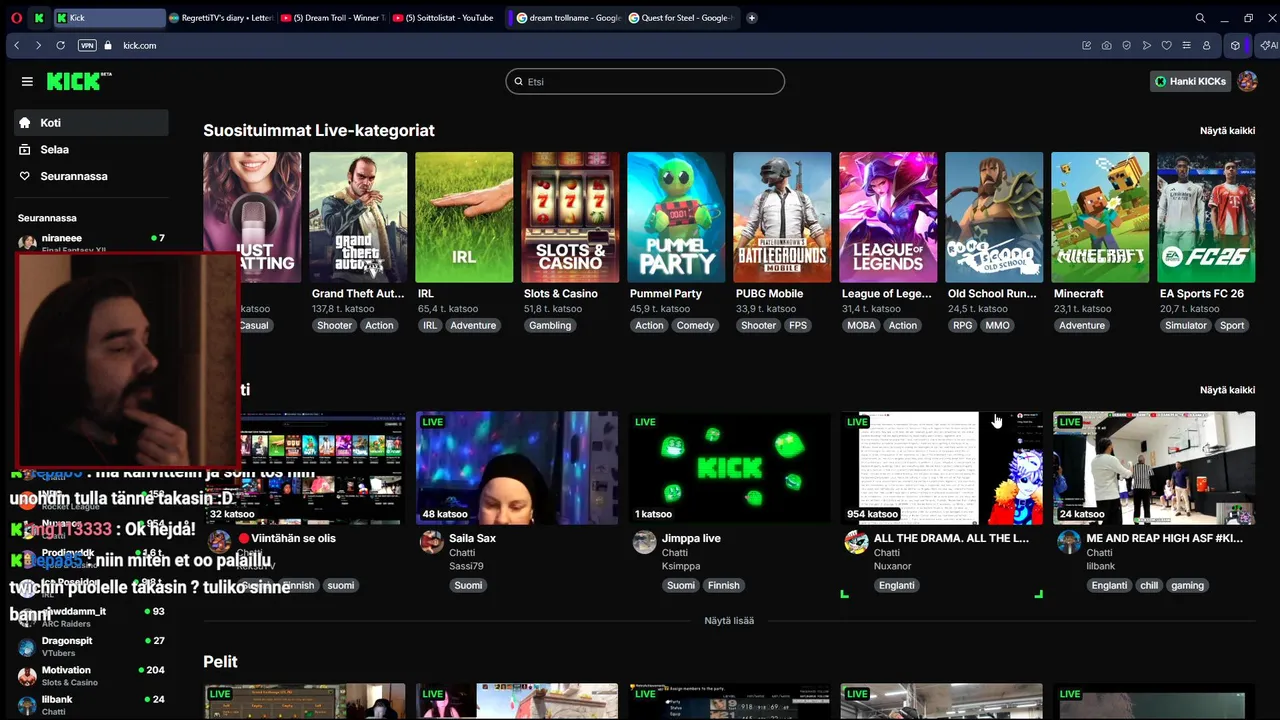
Task: Open the browser tab search magnifier
Action: pyautogui.click(x=1200, y=17)
